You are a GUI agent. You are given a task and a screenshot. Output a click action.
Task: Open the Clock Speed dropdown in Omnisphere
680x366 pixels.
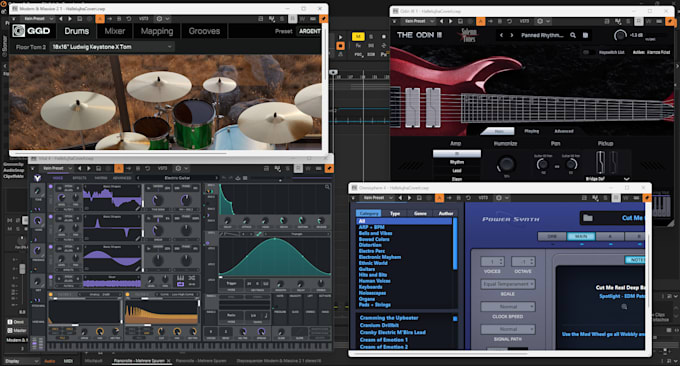click(507, 307)
